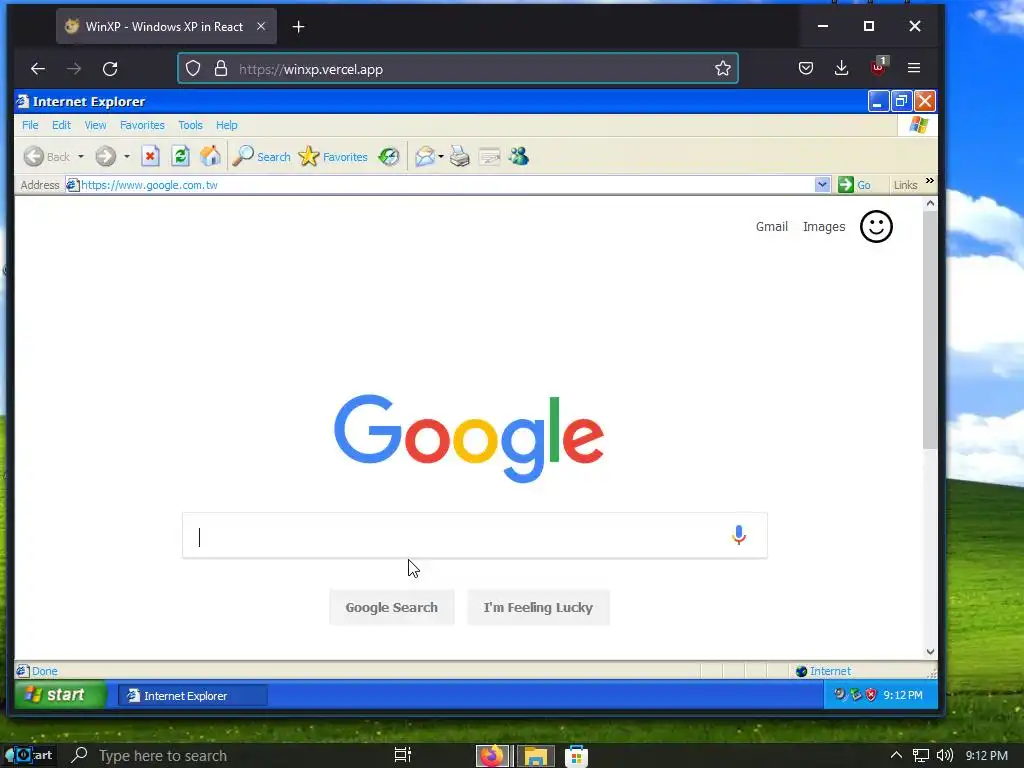Open Microsoft Store from taskbar
1024x768 pixels.
[x=576, y=756]
